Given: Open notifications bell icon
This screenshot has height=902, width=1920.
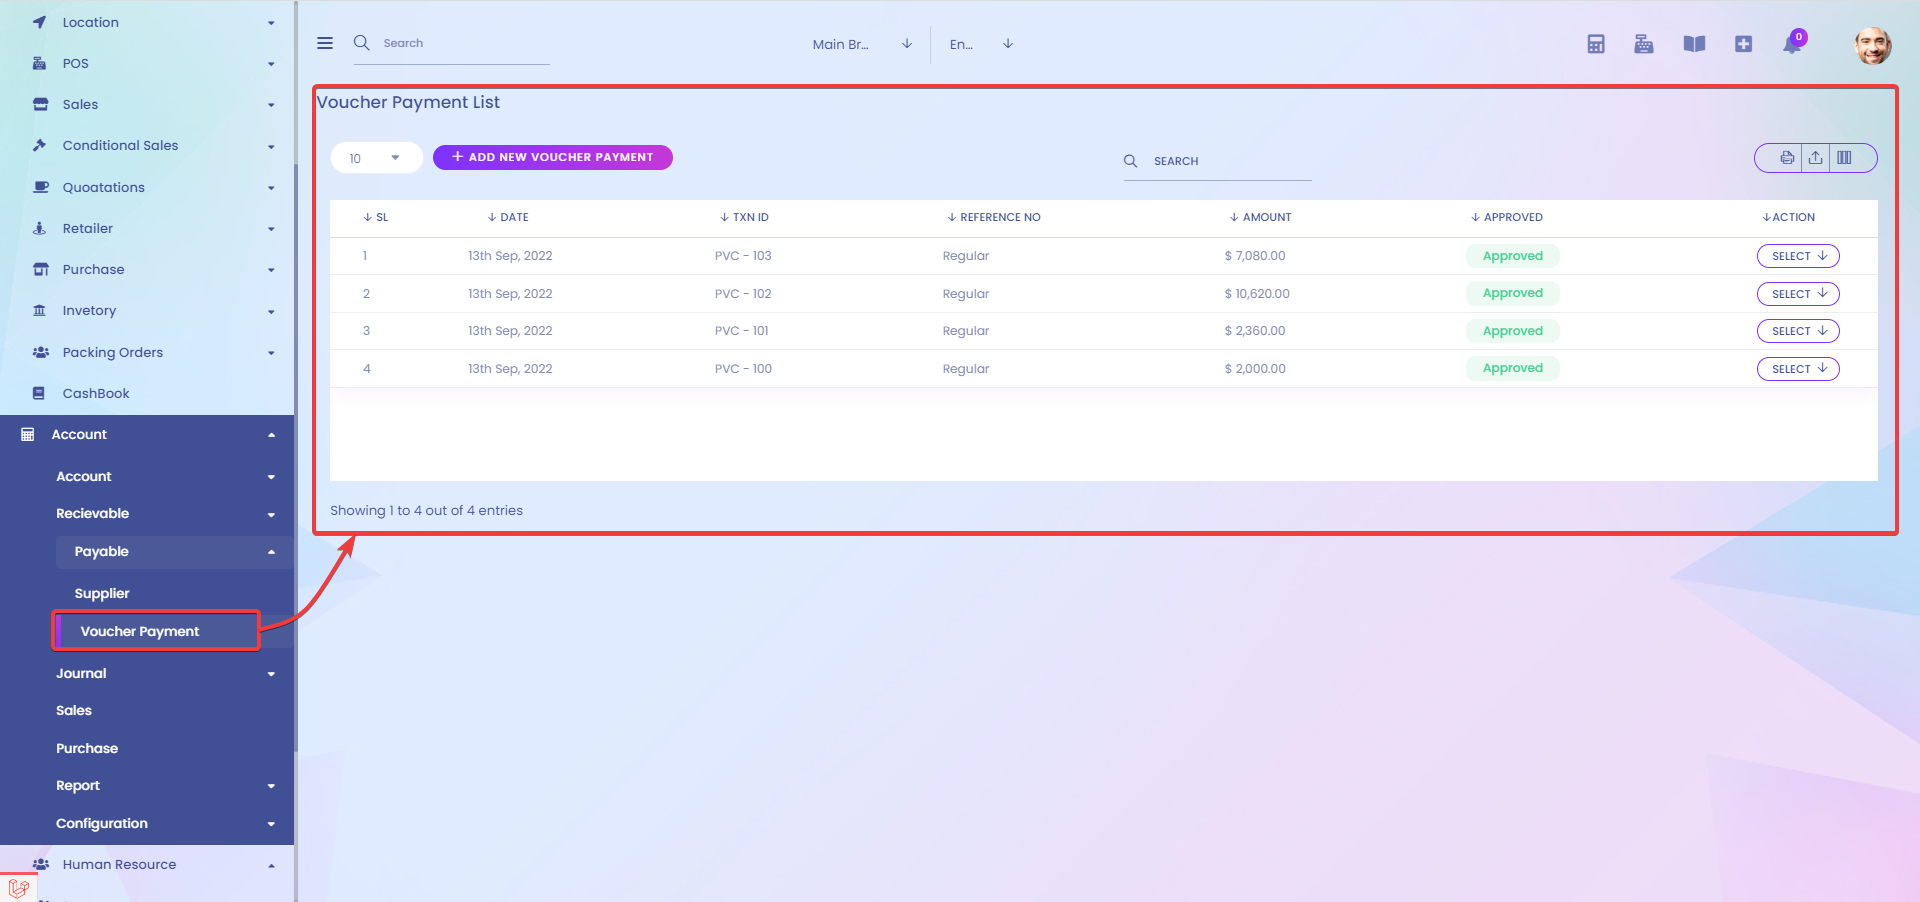Looking at the screenshot, I should [1792, 44].
